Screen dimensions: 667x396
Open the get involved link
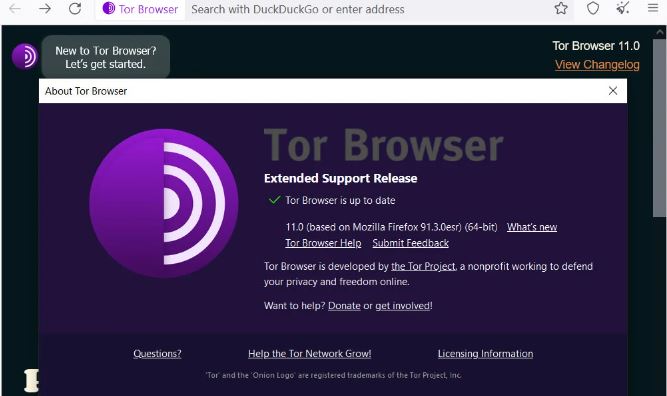[403, 306]
